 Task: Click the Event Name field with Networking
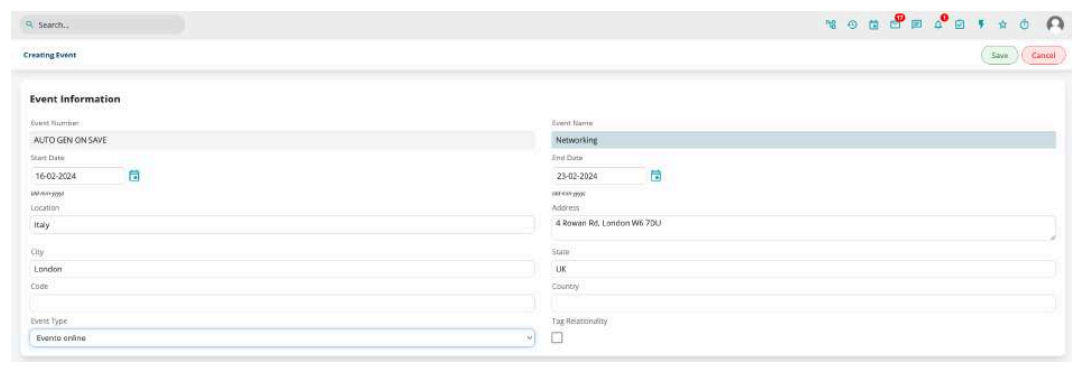(803, 140)
